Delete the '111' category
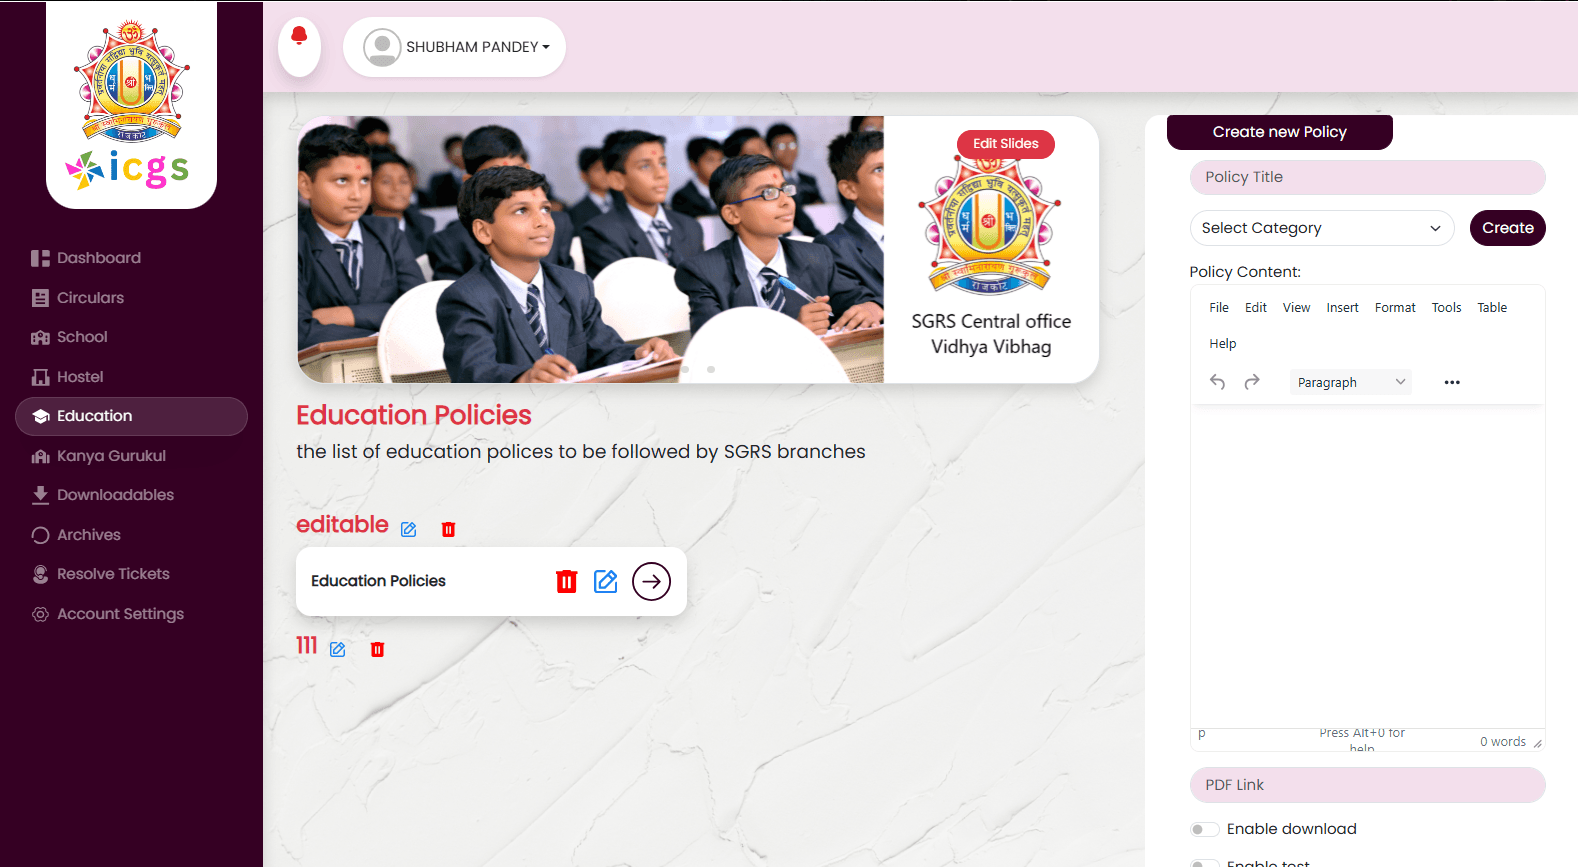This screenshot has height=867, width=1578. coord(377,649)
